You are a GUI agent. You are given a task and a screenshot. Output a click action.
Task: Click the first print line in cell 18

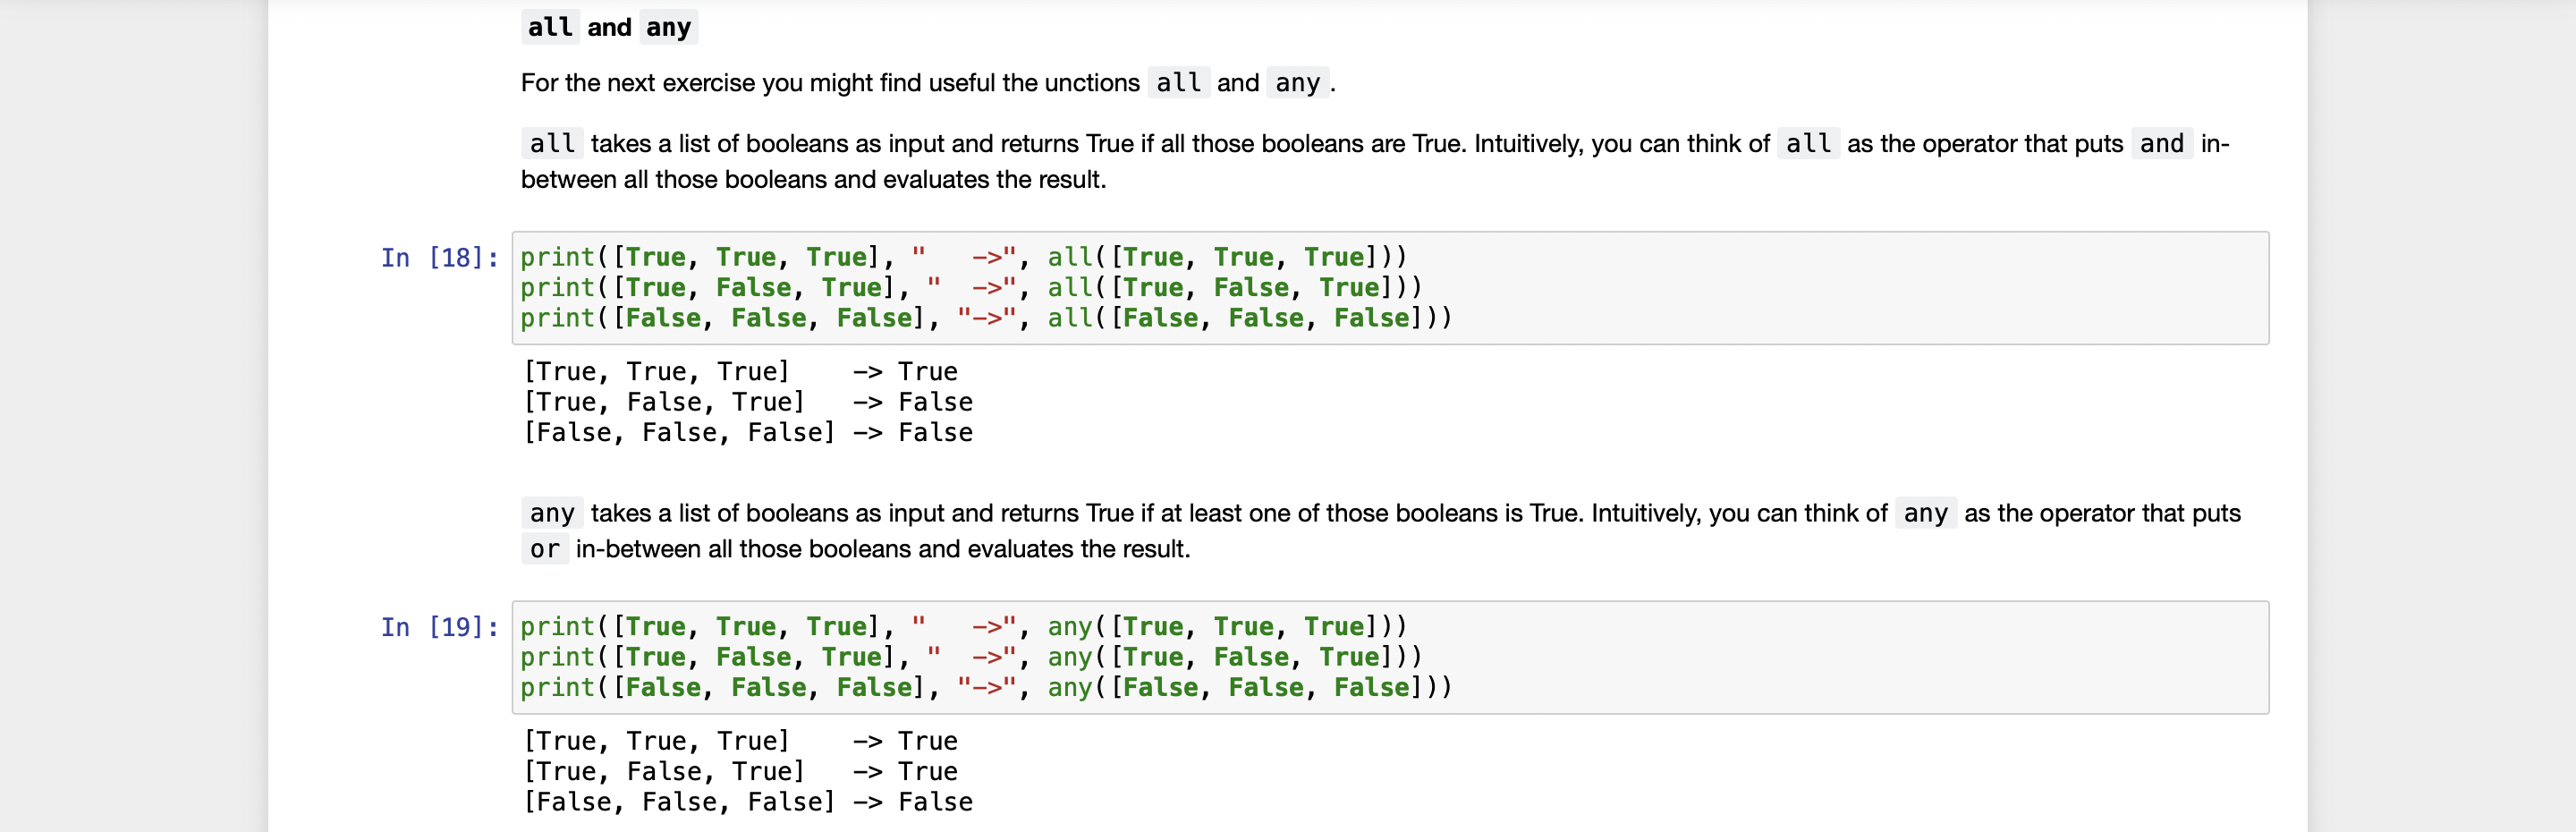point(960,257)
